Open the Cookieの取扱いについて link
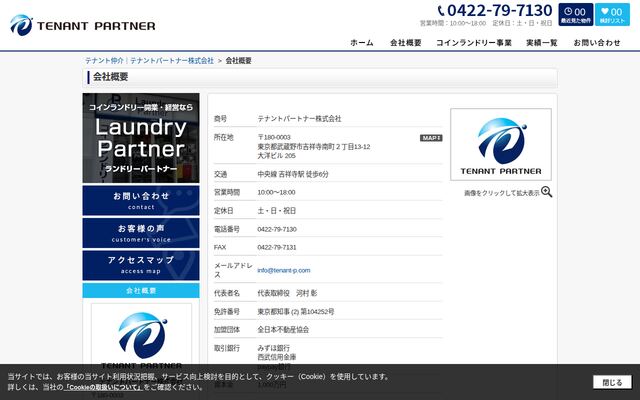This screenshot has width=640, height=400. point(103,387)
